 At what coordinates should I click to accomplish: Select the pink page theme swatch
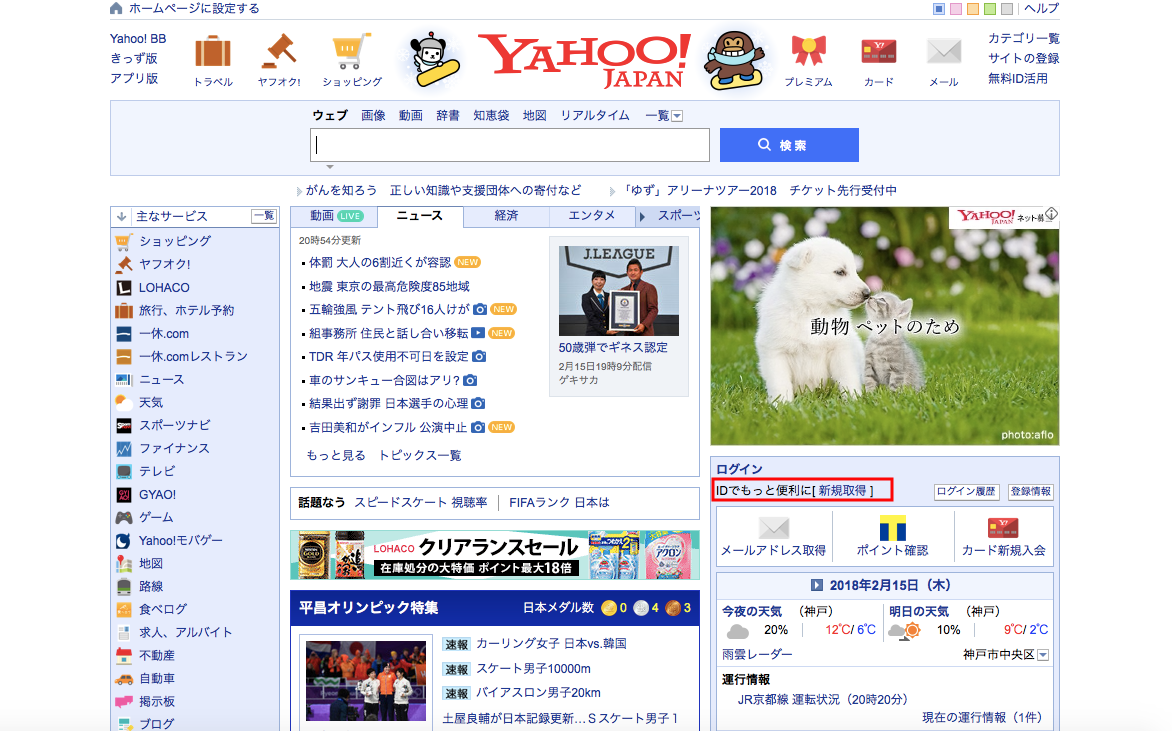956,9
